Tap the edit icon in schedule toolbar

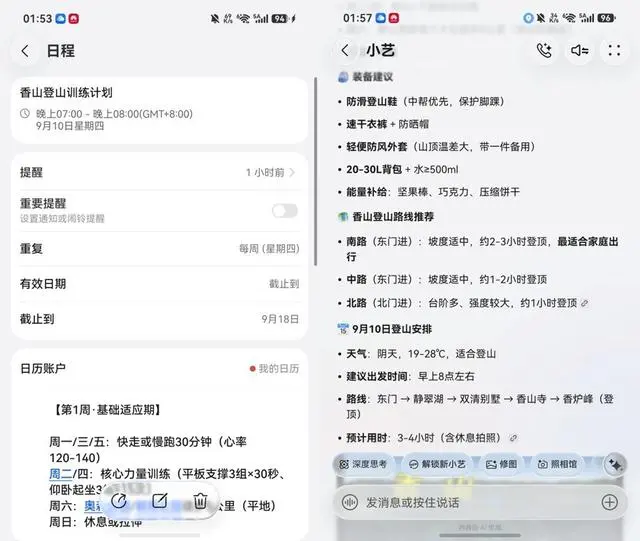(x=160, y=501)
